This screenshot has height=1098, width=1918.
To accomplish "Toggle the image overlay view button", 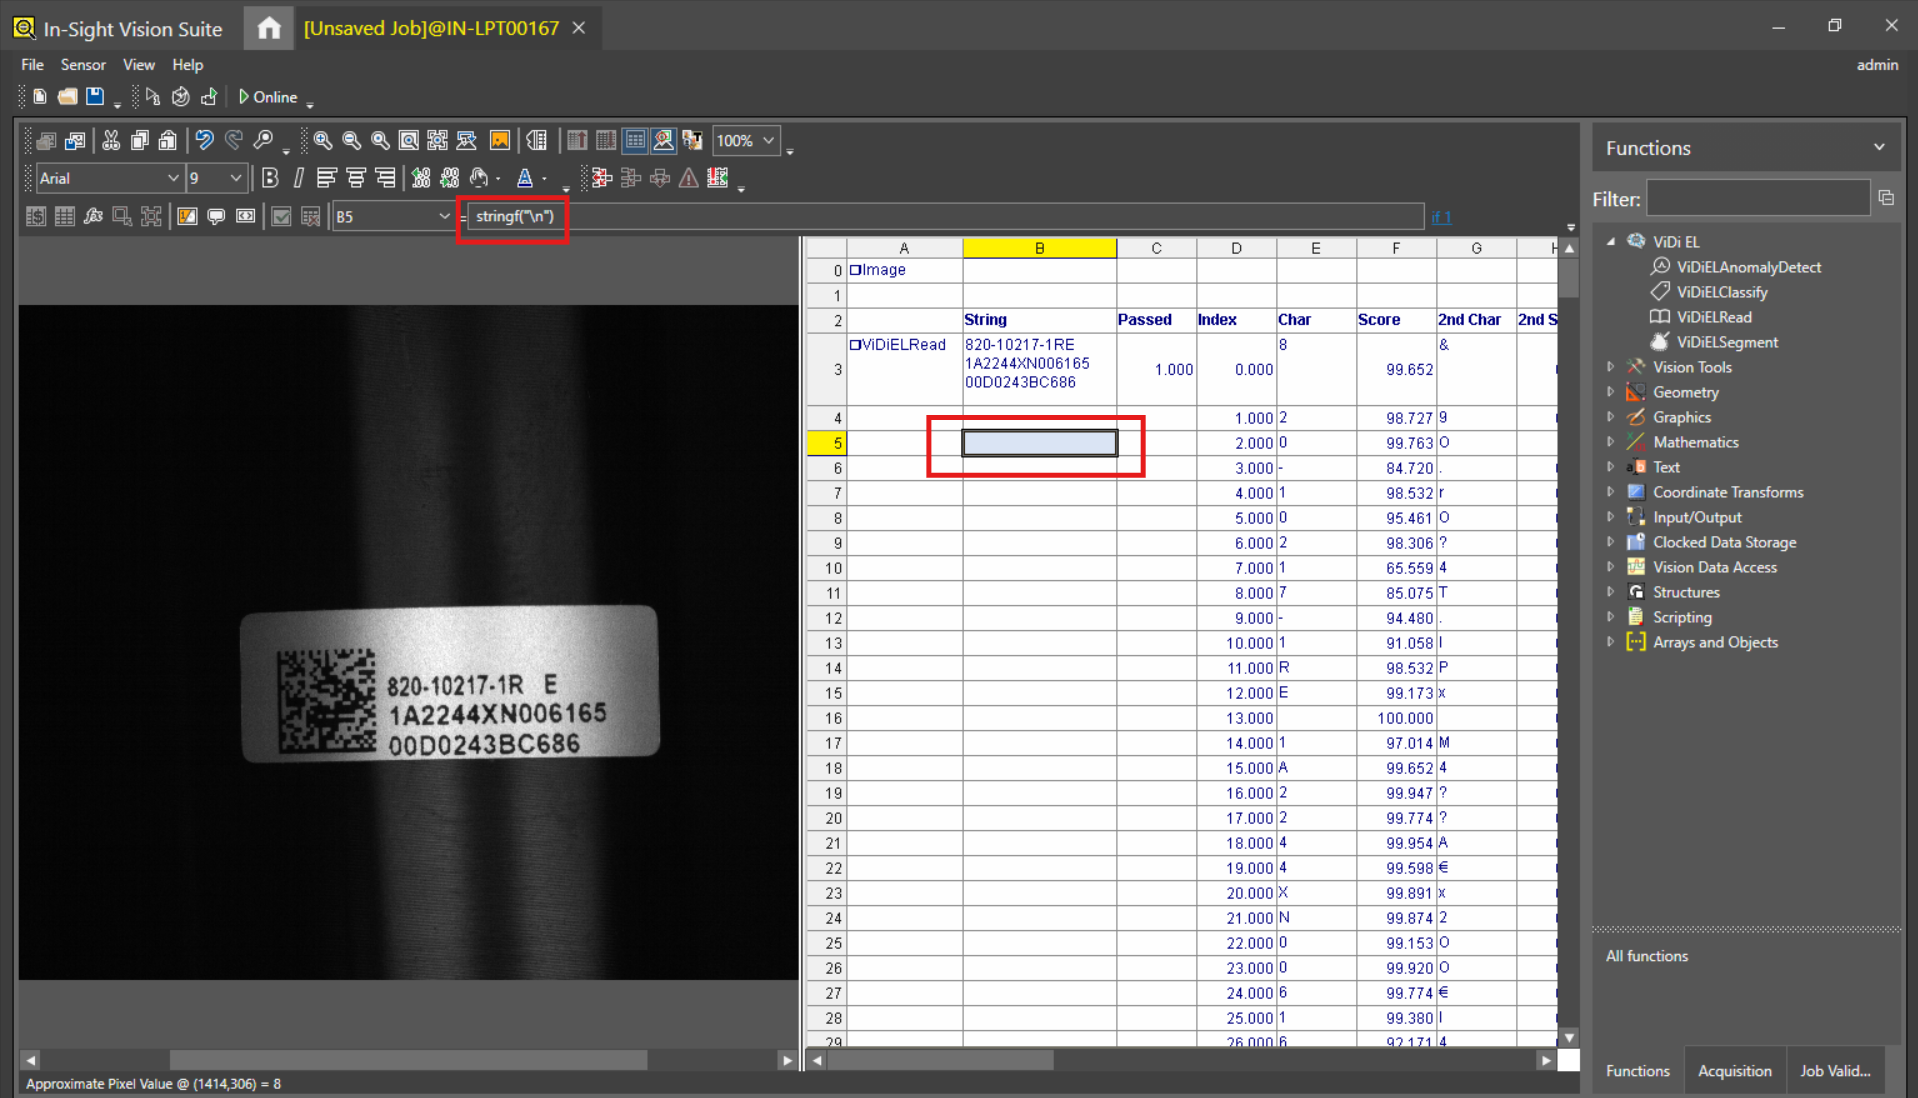I will point(664,141).
